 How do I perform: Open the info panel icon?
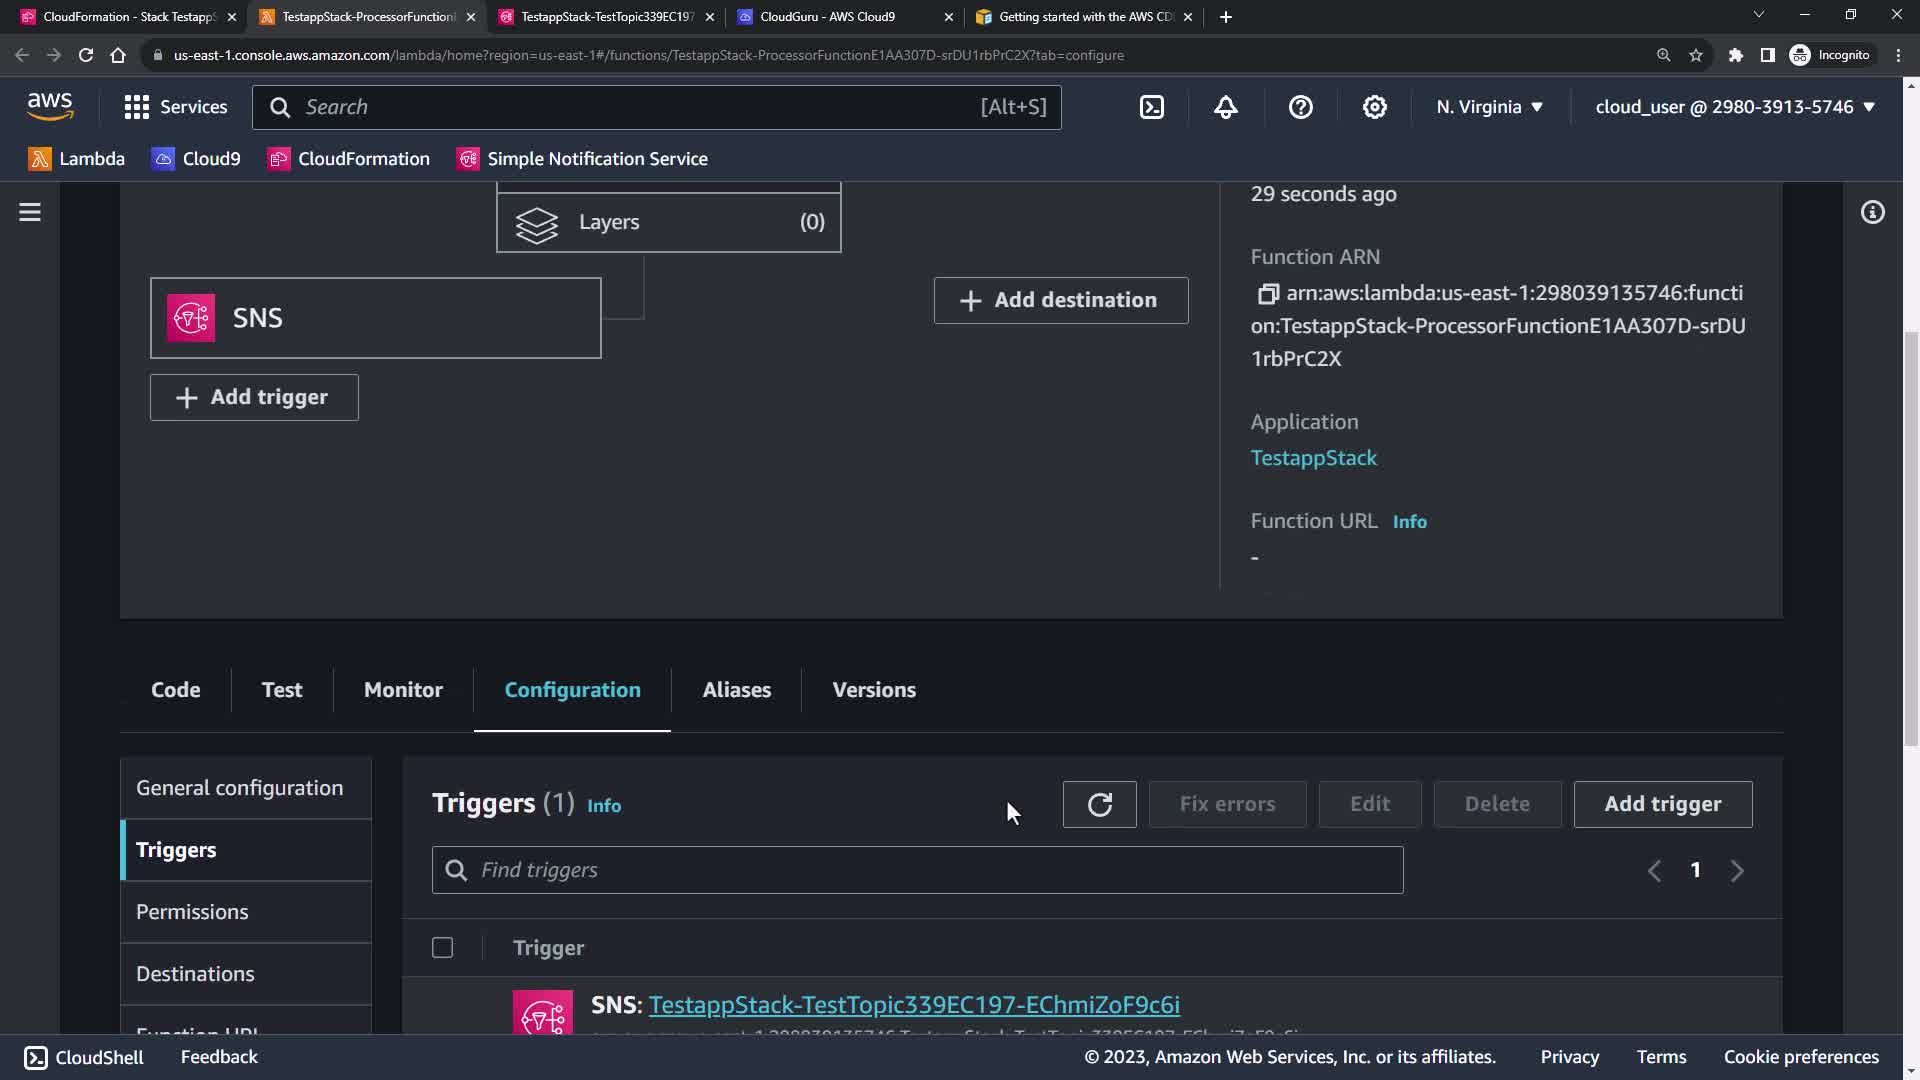(x=1872, y=212)
